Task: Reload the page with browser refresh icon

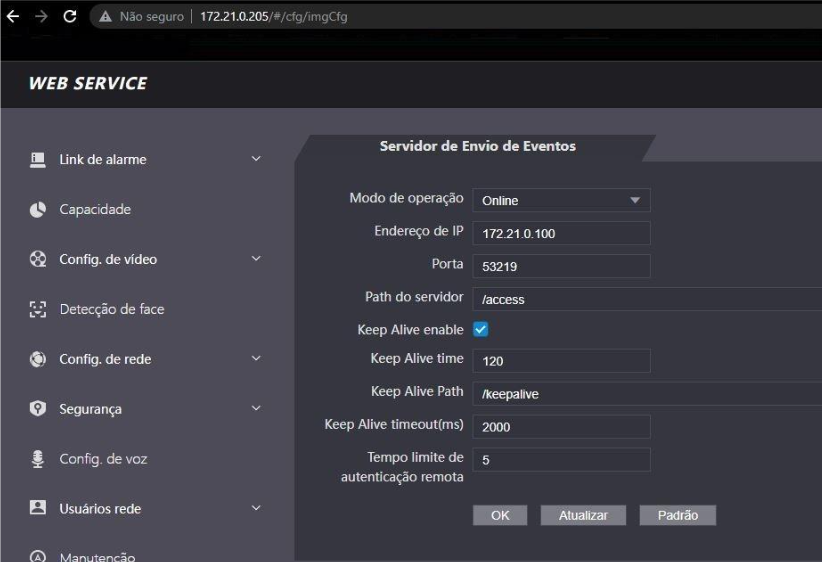Action: pyautogui.click(x=69, y=17)
